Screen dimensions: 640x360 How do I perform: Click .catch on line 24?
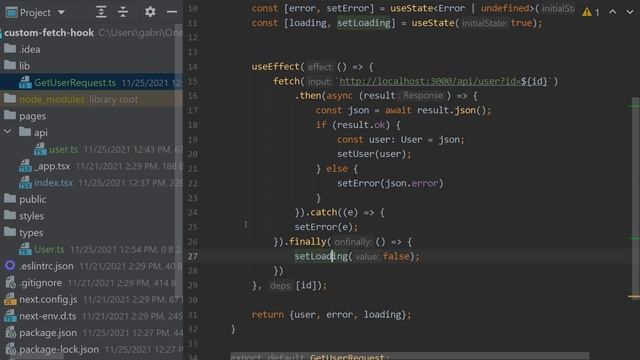point(321,212)
